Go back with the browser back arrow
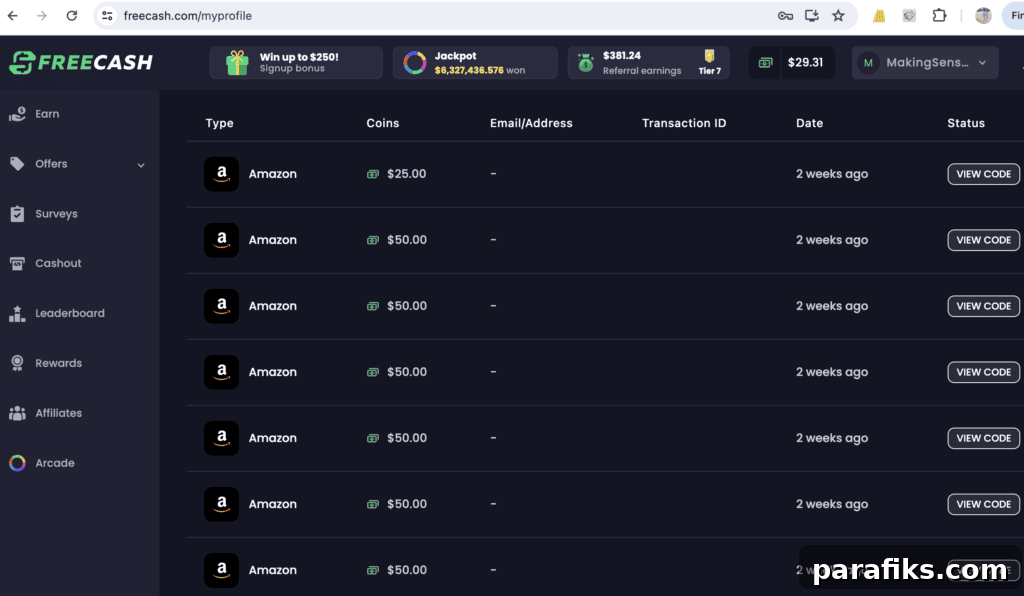 point(12,16)
